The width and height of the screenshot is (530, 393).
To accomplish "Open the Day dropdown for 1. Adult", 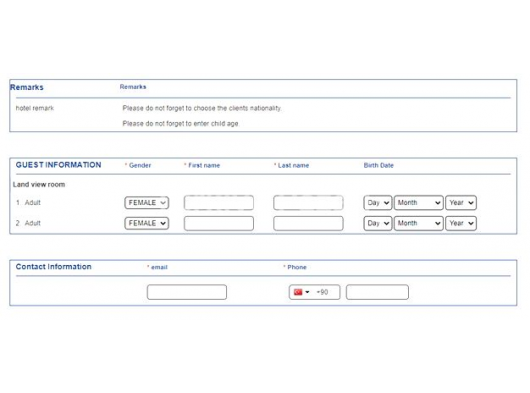I will [x=378, y=203].
